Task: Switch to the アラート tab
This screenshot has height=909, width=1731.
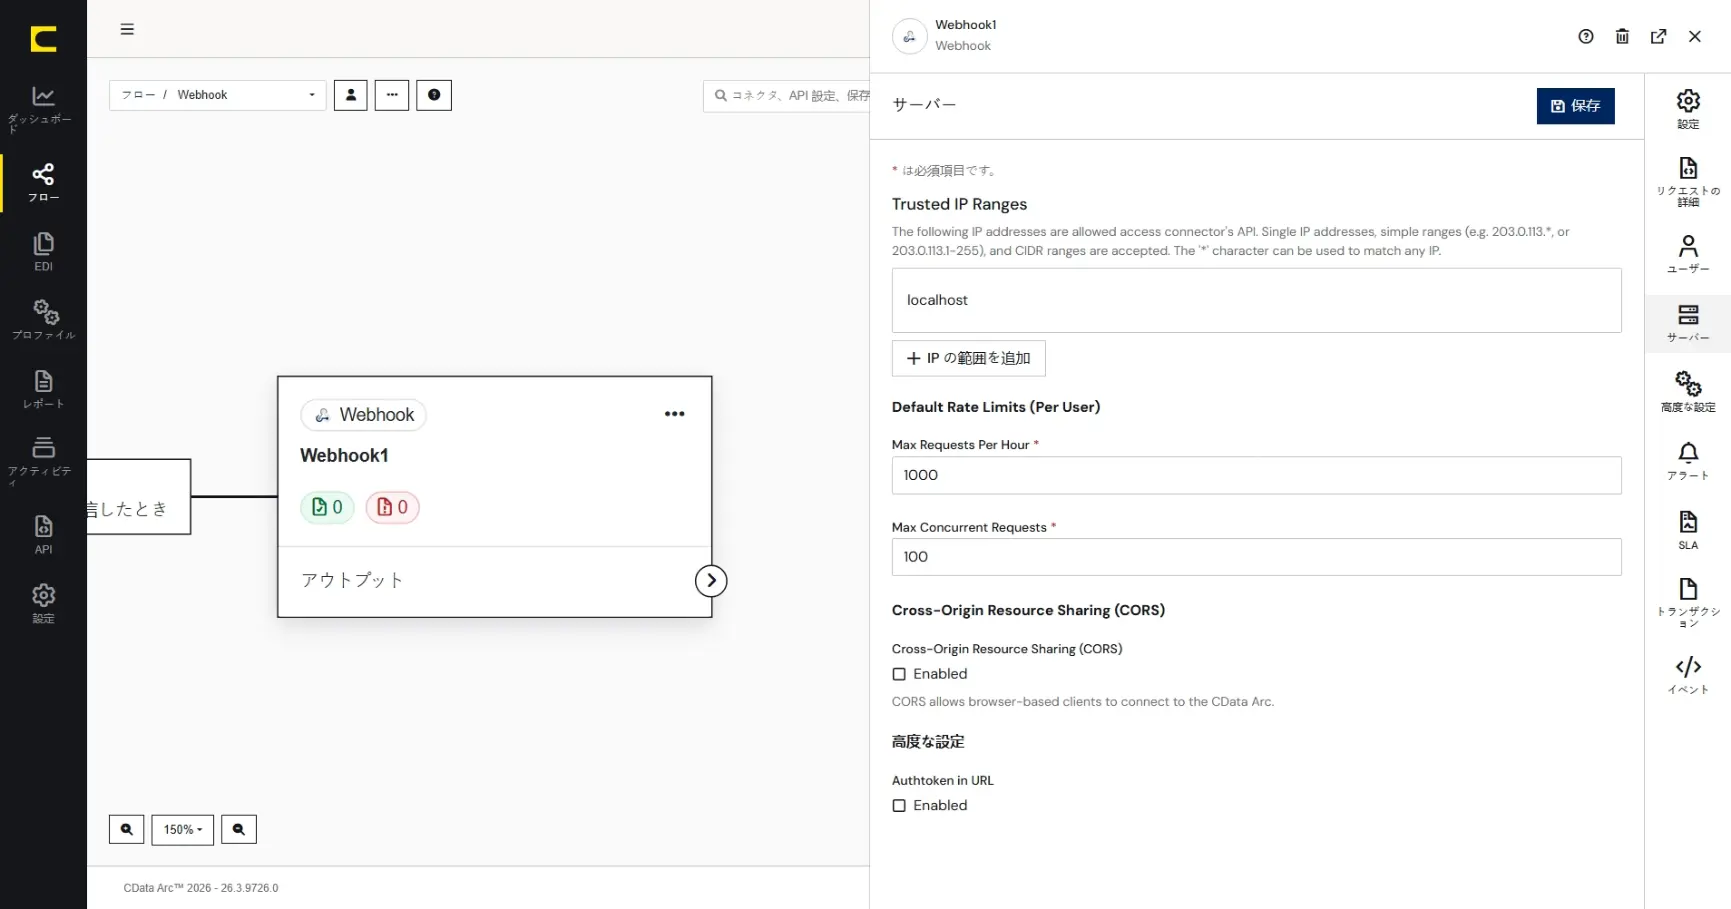Action: [1688, 461]
